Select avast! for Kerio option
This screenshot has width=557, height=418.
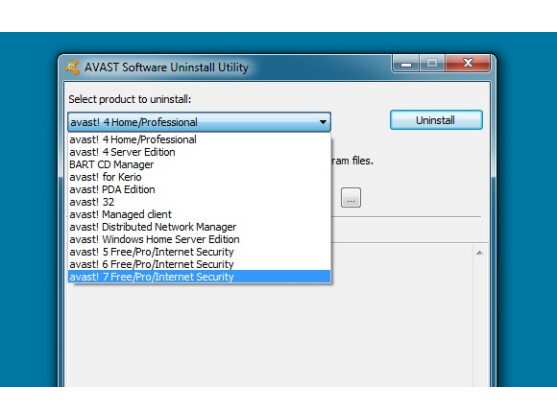click(199, 177)
